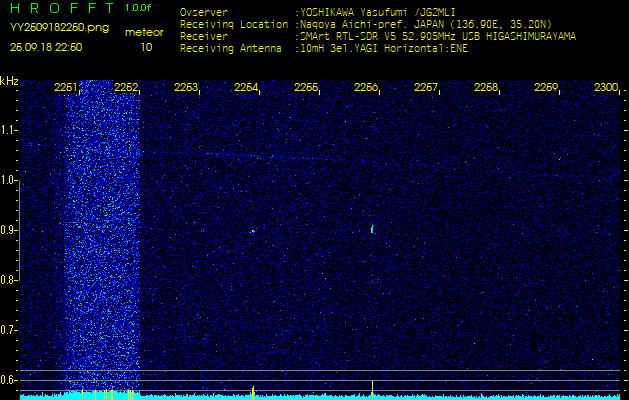
Task: Click the 2258 time axis label
Action: coord(486,87)
